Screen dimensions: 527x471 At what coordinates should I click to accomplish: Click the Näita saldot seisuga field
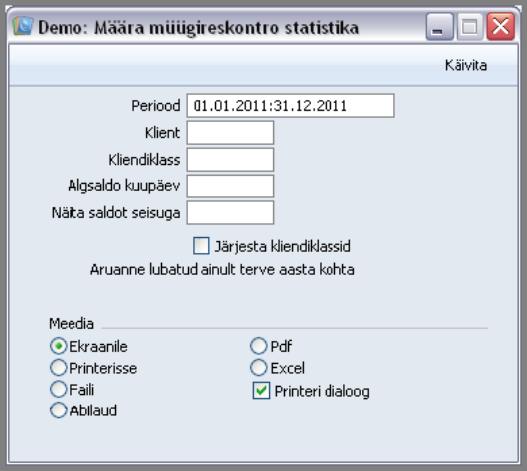231,212
